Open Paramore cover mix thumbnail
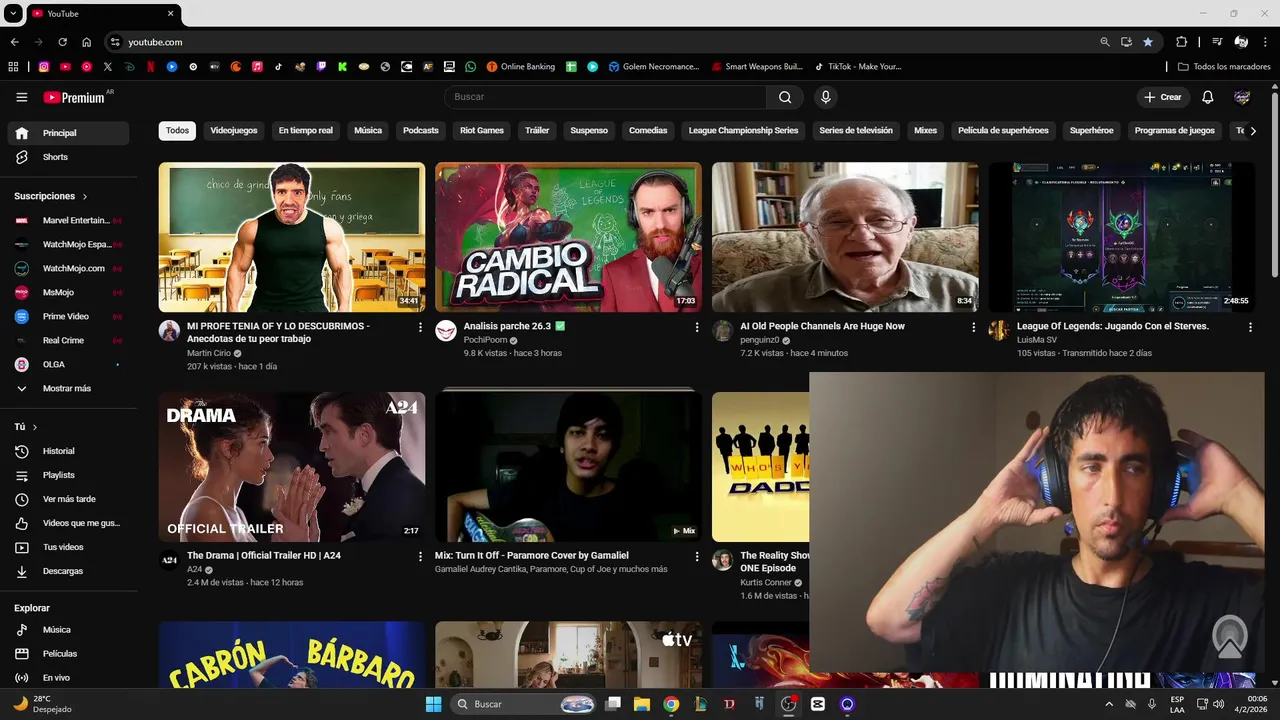Screen dimensions: 1280x720 [568, 467]
